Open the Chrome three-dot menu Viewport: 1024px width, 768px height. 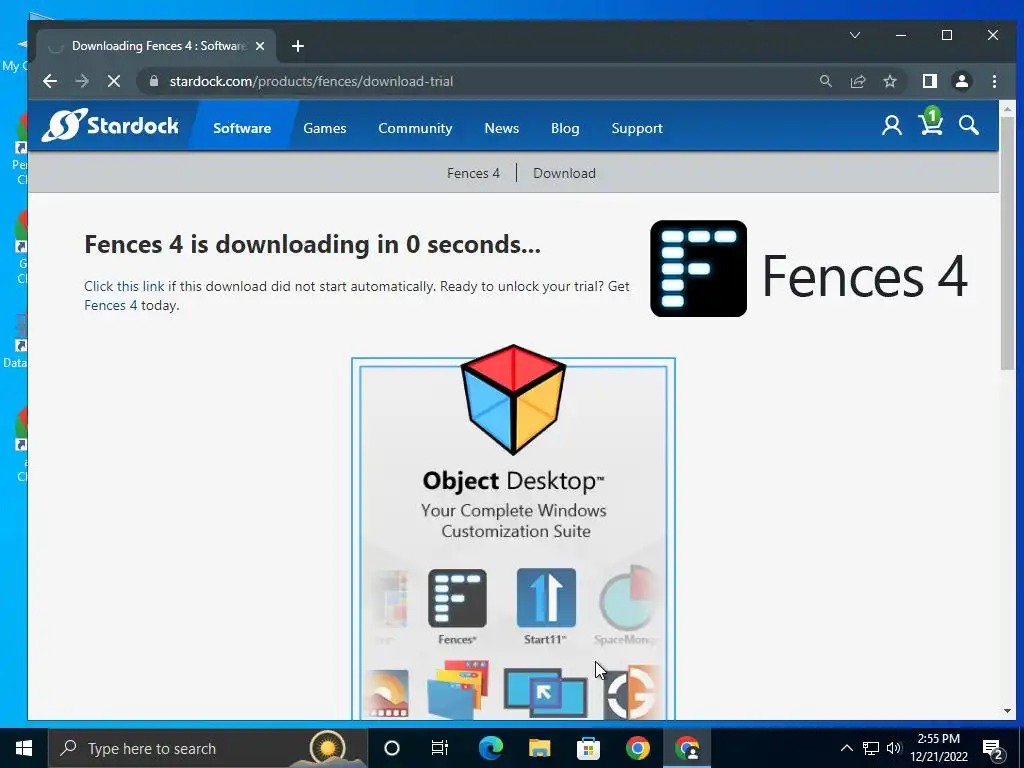(x=994, y=81)
